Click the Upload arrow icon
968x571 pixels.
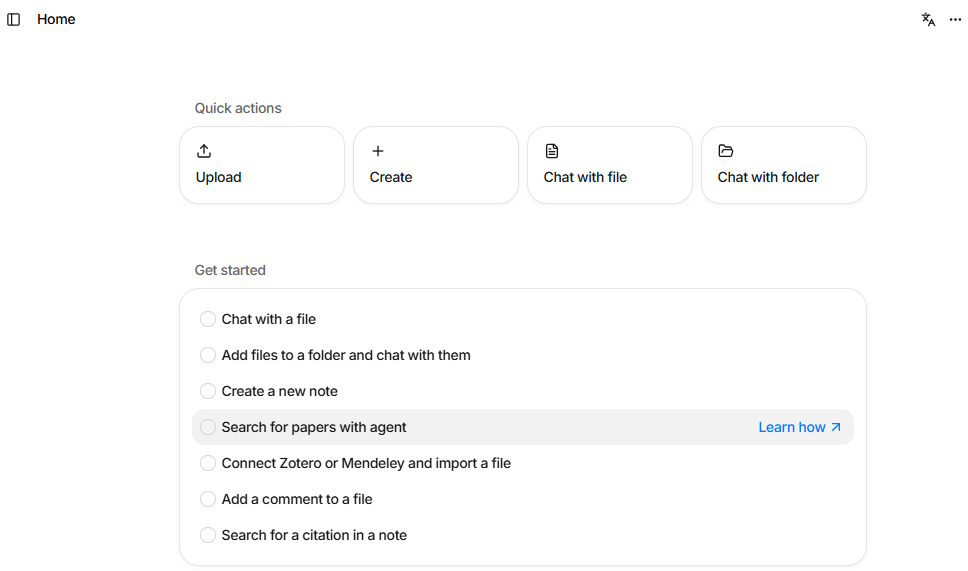(204, 151)
